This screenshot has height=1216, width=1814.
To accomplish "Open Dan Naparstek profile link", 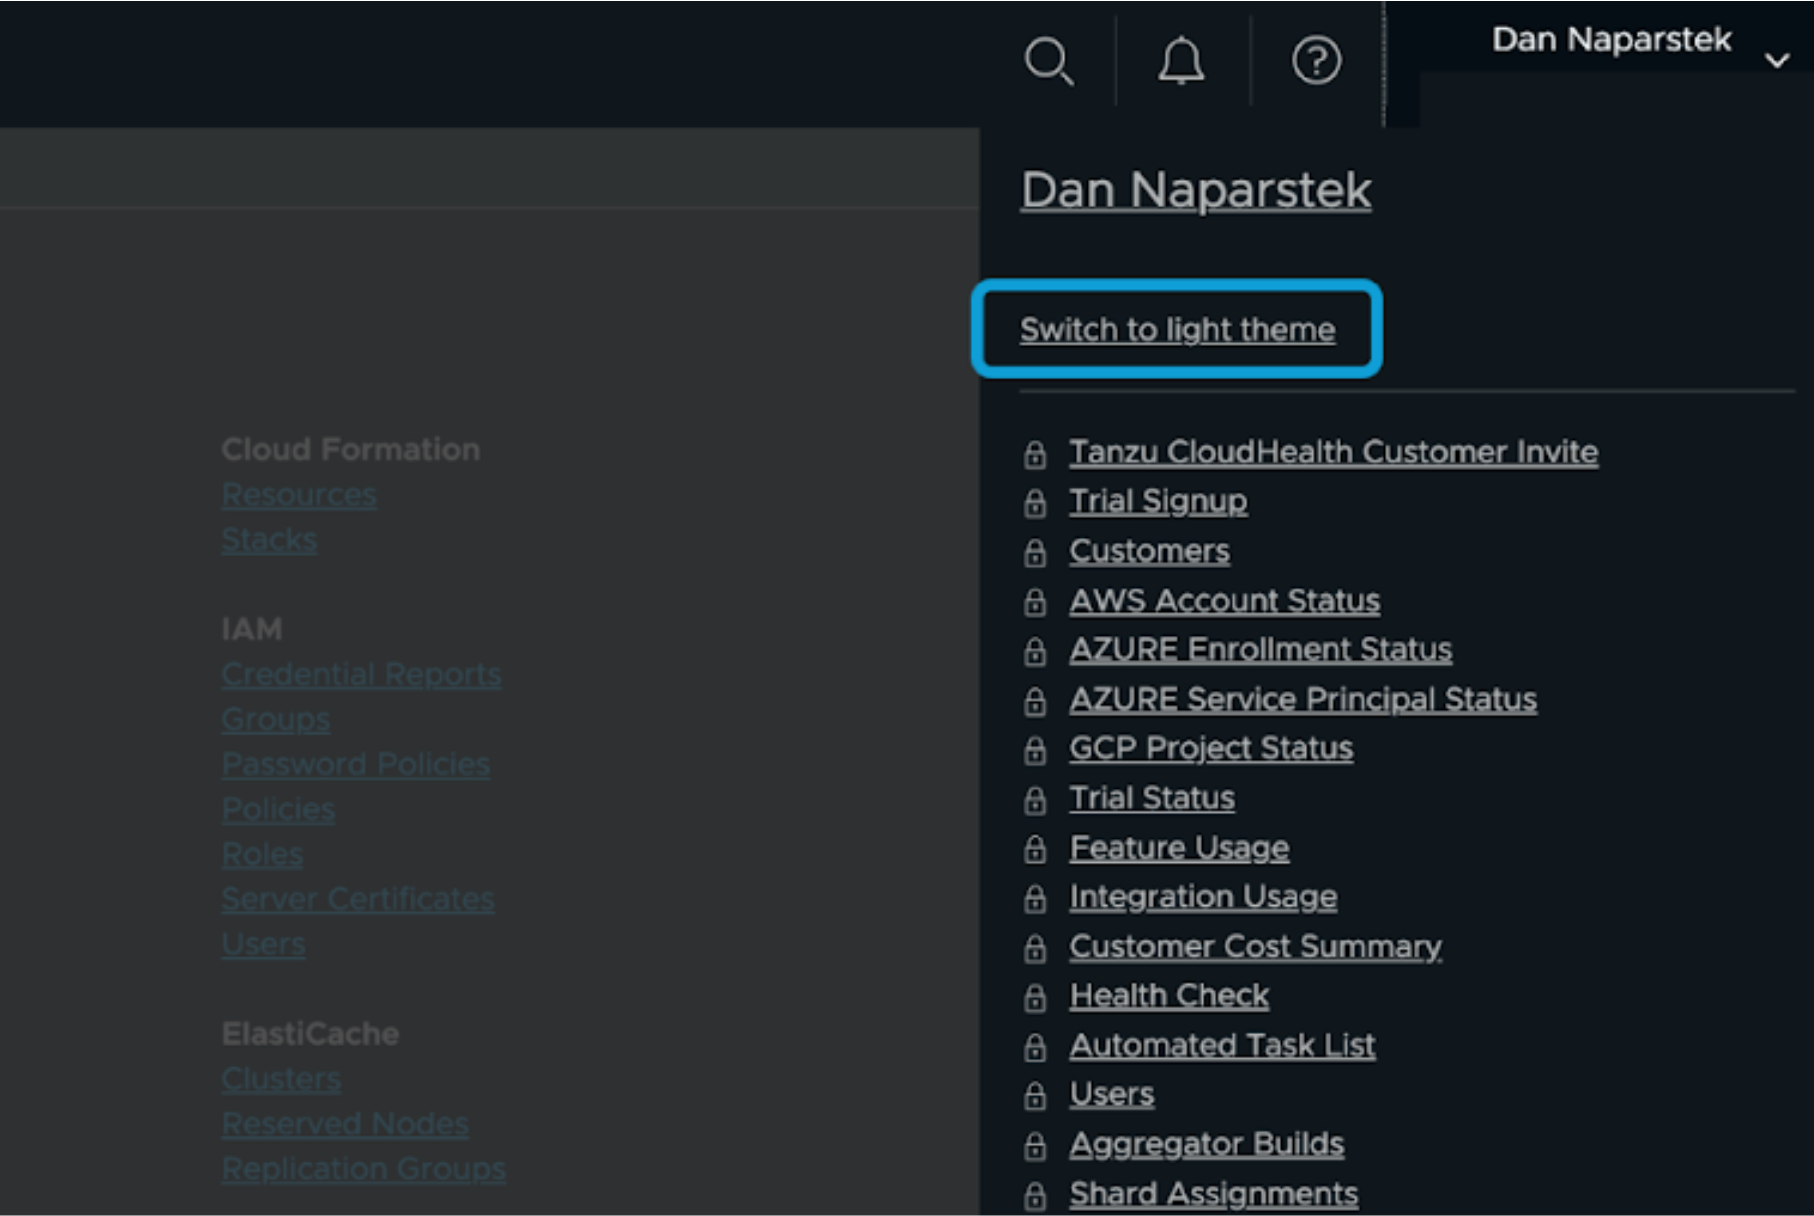I will 1195,190.
